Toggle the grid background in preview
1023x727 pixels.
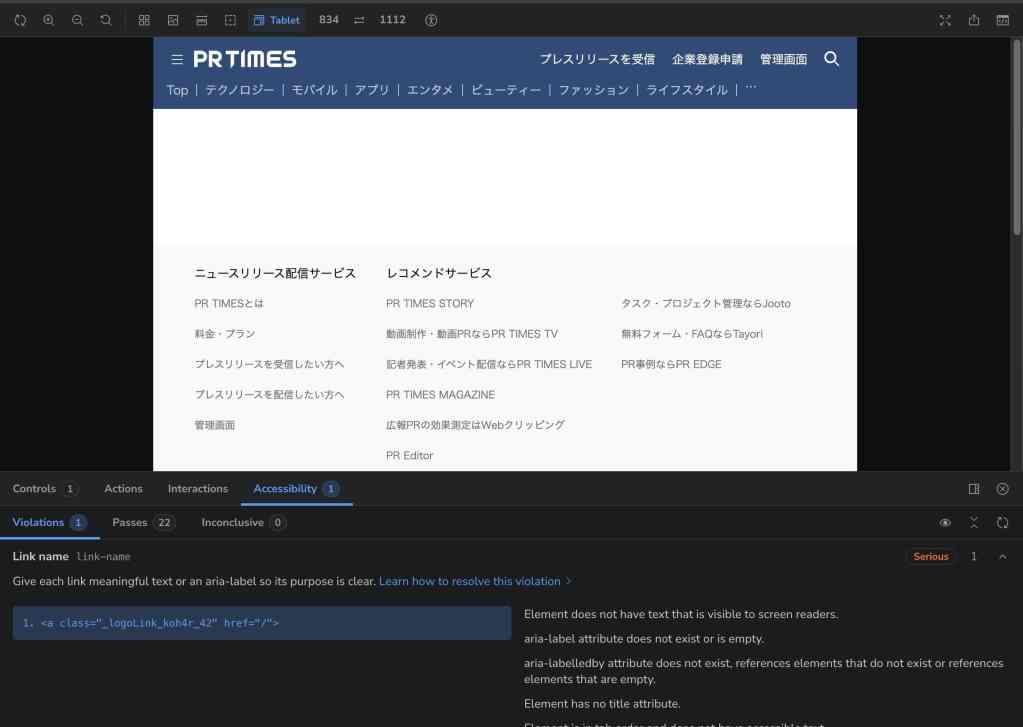coord(144,20)
